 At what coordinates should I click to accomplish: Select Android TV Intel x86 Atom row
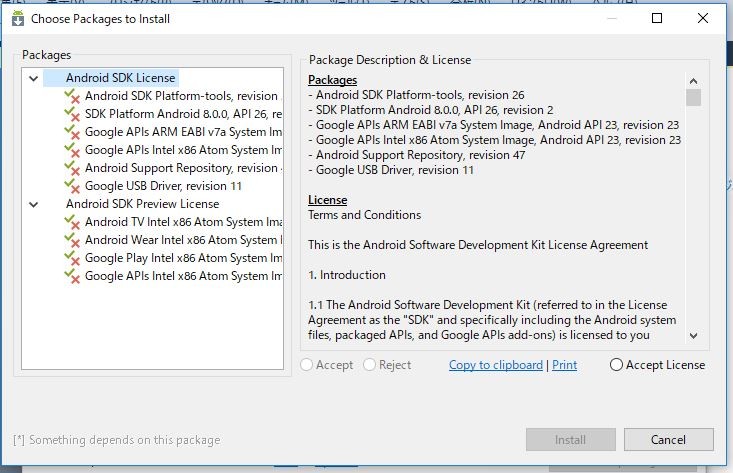(x=183, y=222)
